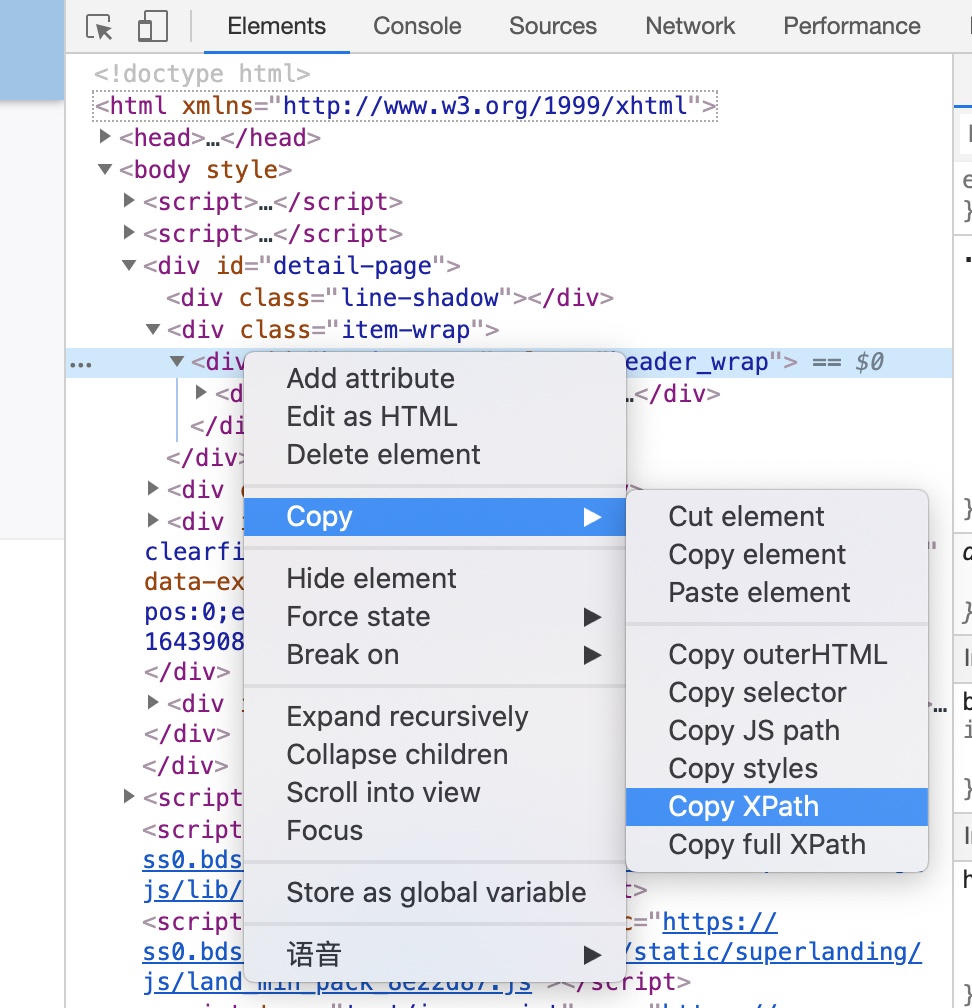Collapse the body element in the DOM tree
The width and height of the screenshot is (972, 1008).
tap(104, 170)
